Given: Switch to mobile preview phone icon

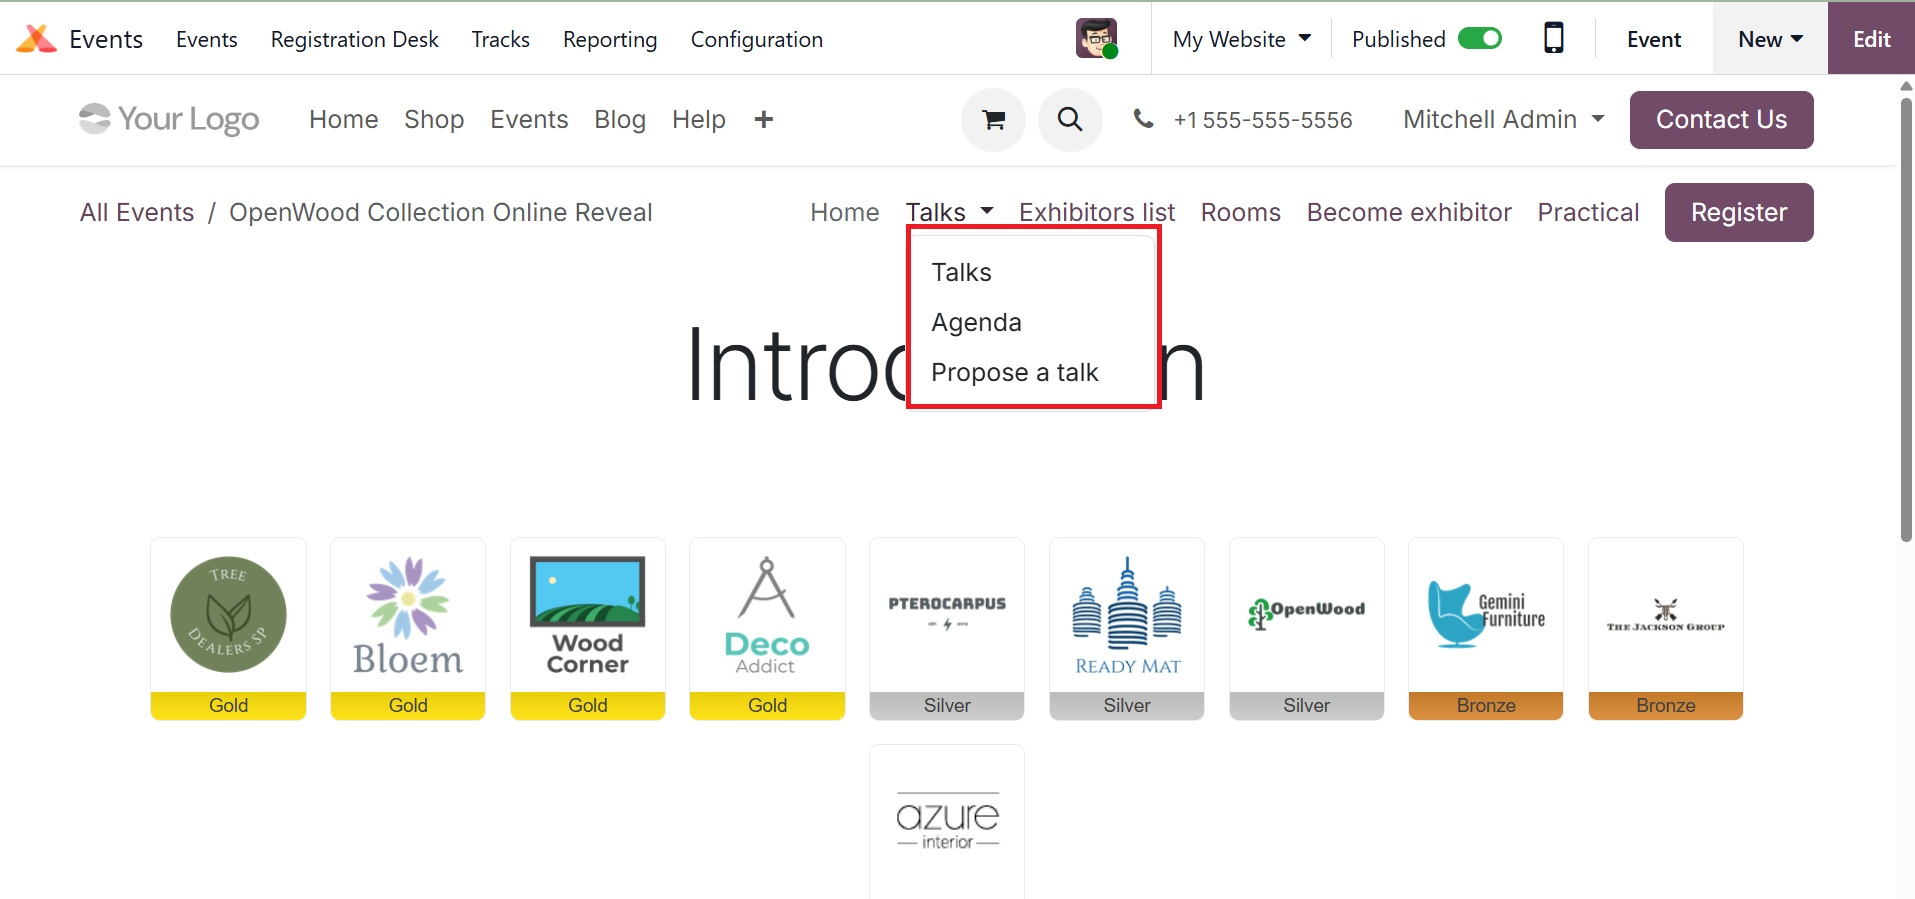Looking at the screenshot, I should pyautogui.click(x=1553, y=38).
